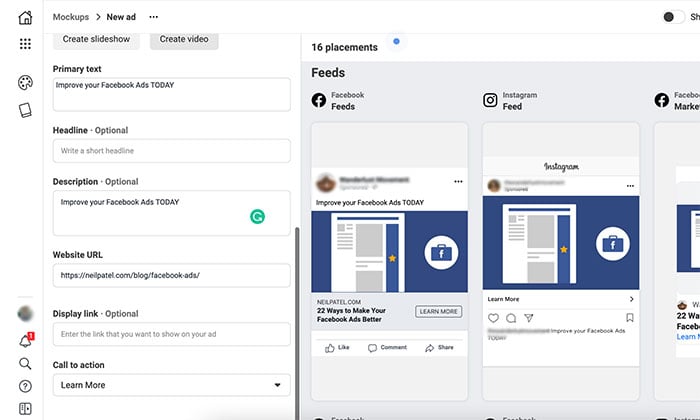
Task: Open the profile avatar in sidebar
Action: [25, 313]
